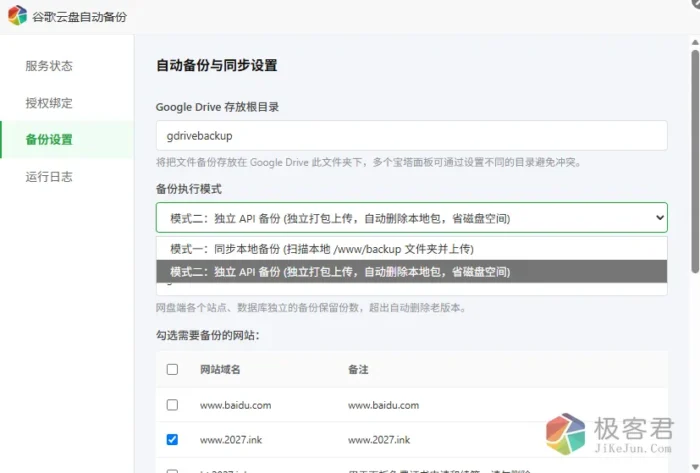Choose 模式一 同步本地备份 option
The image size is (700, 473).
(412, 249)
